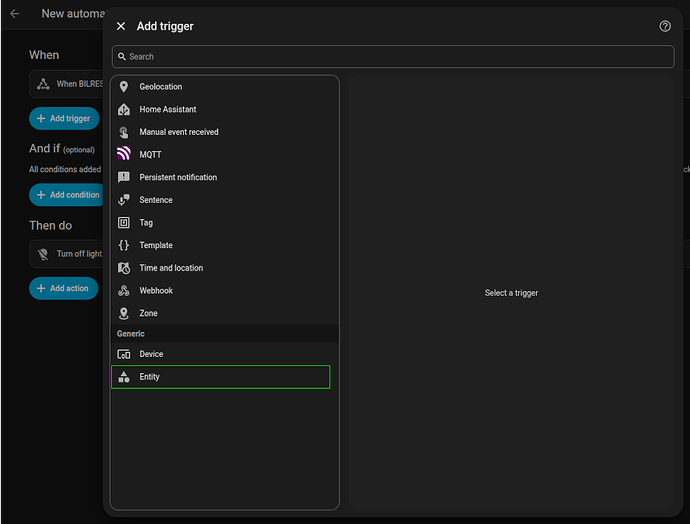Screen dimensions: 690x524
Task: Select the Entity trigger option
Action: [220, 377]
